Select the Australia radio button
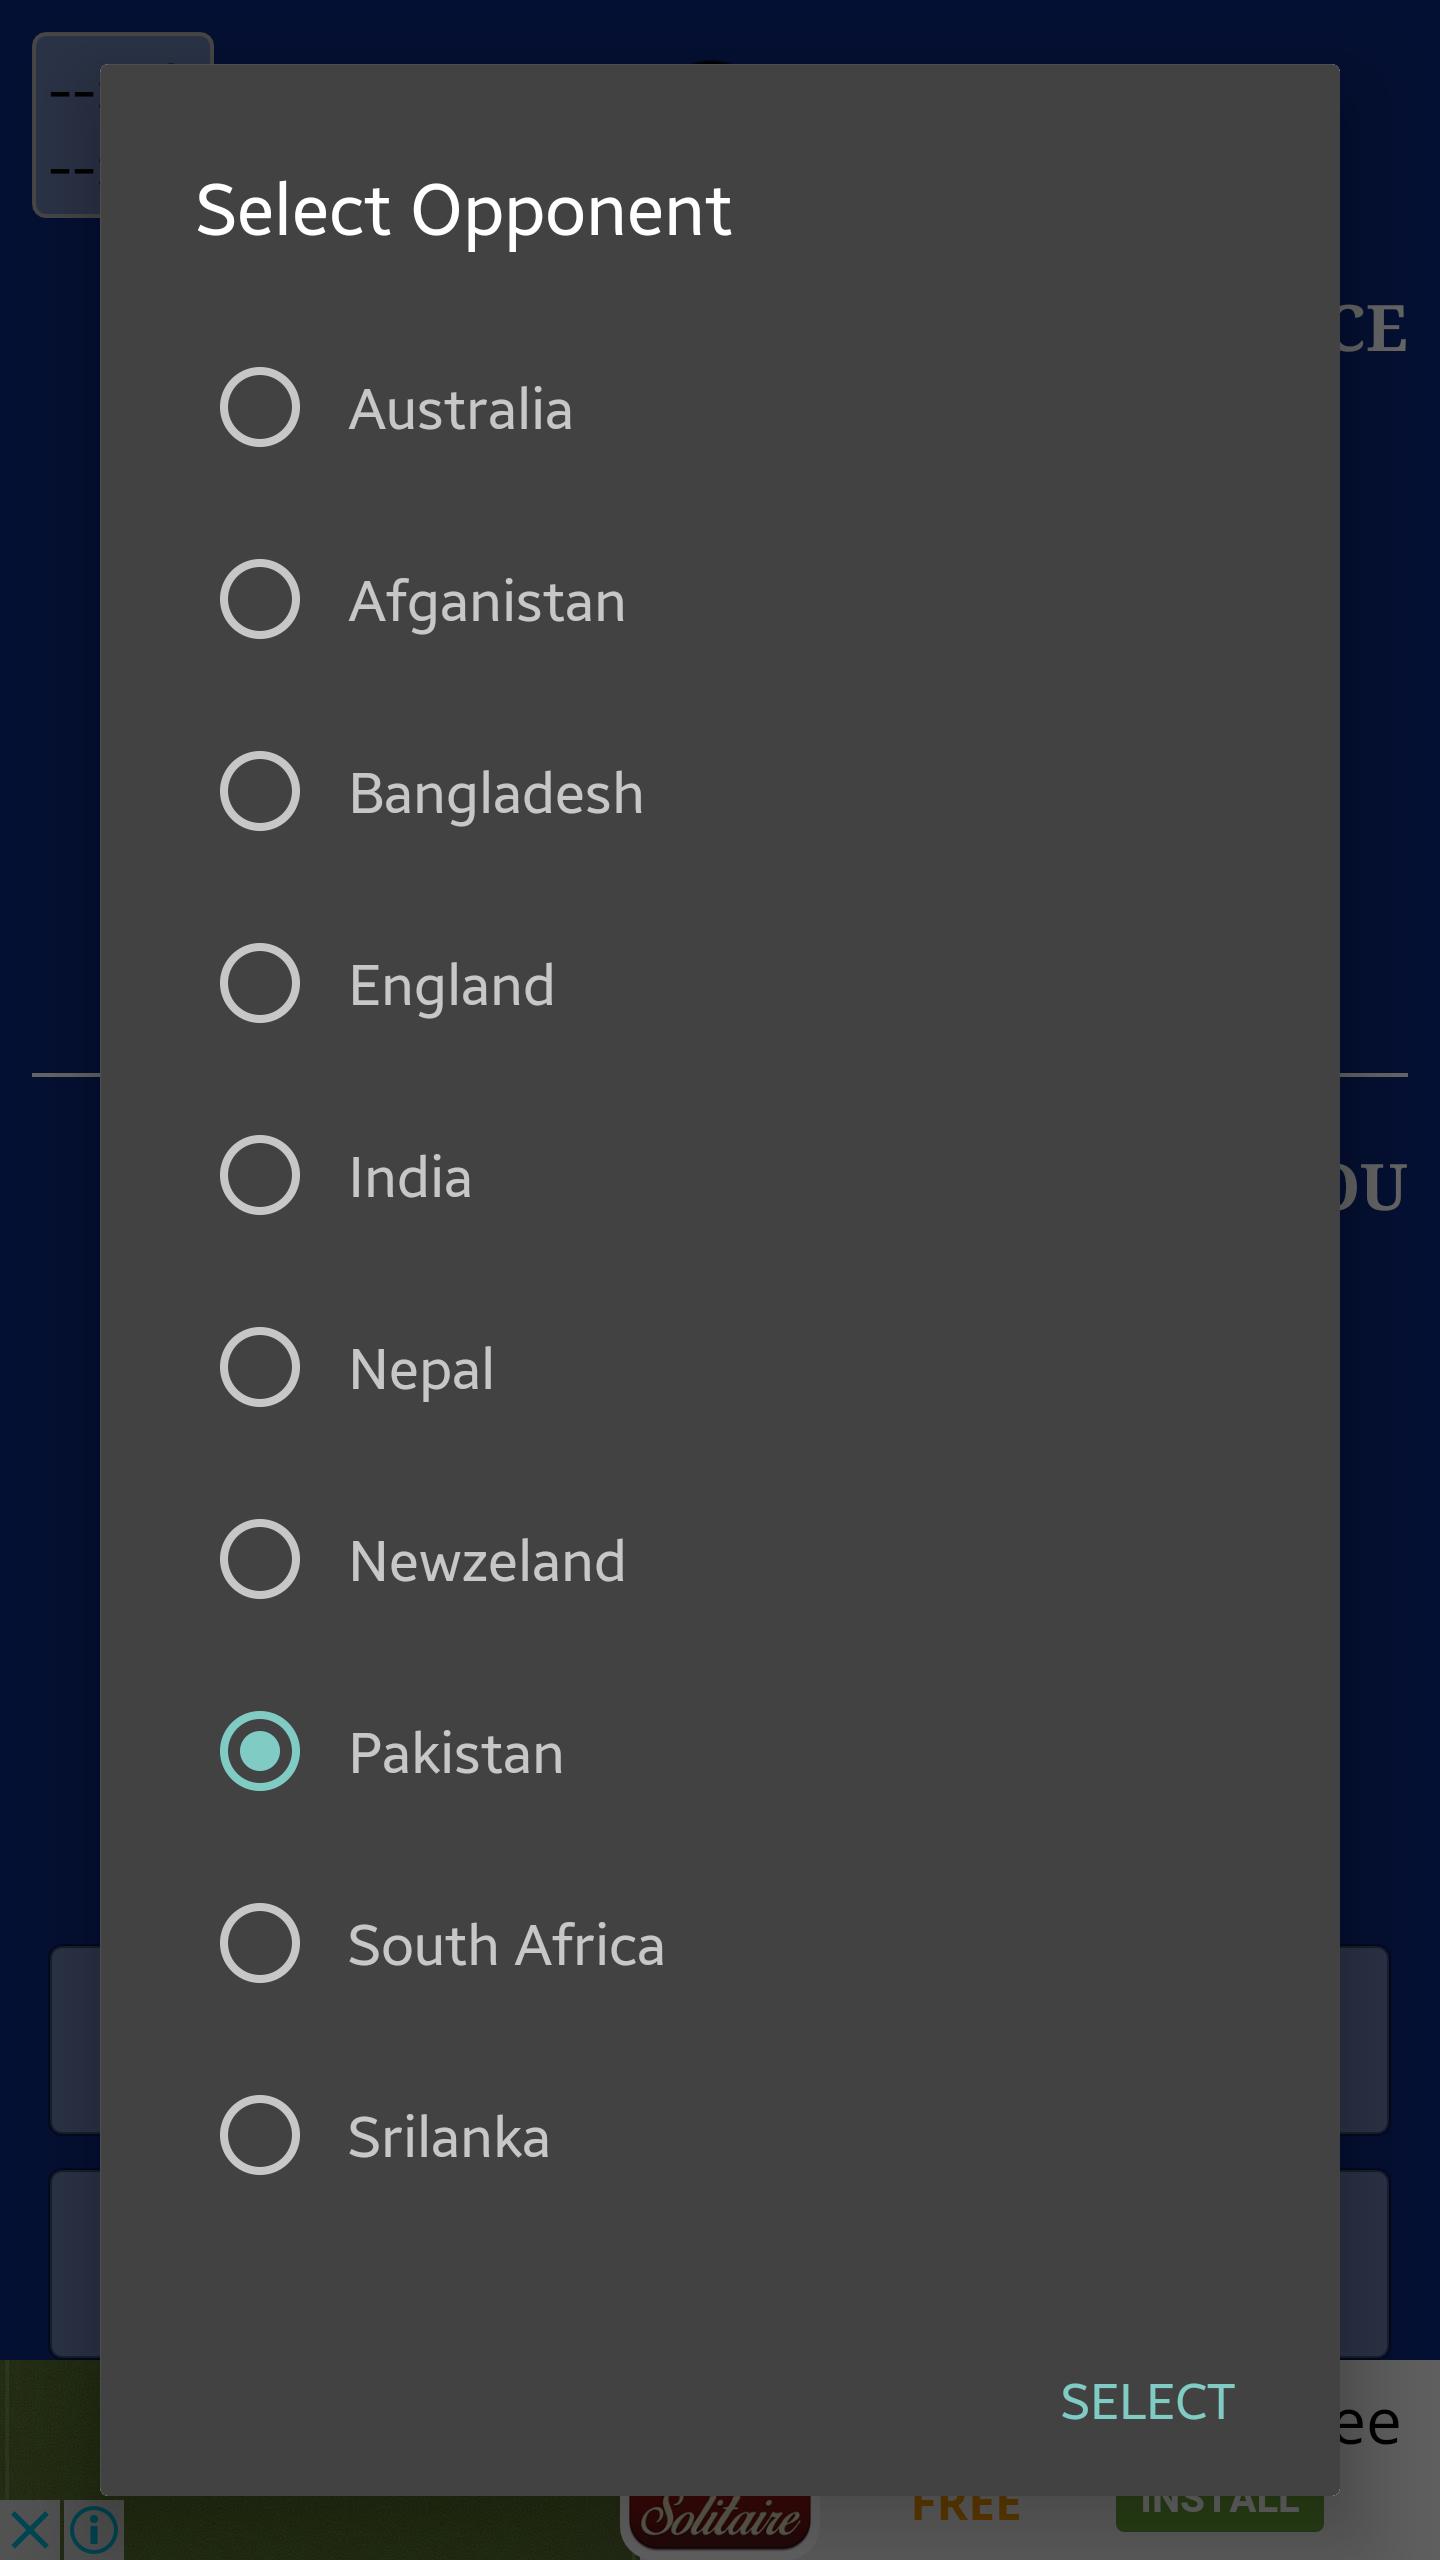Screen dimensions: 1440x2560 click(x=260, y=407)
